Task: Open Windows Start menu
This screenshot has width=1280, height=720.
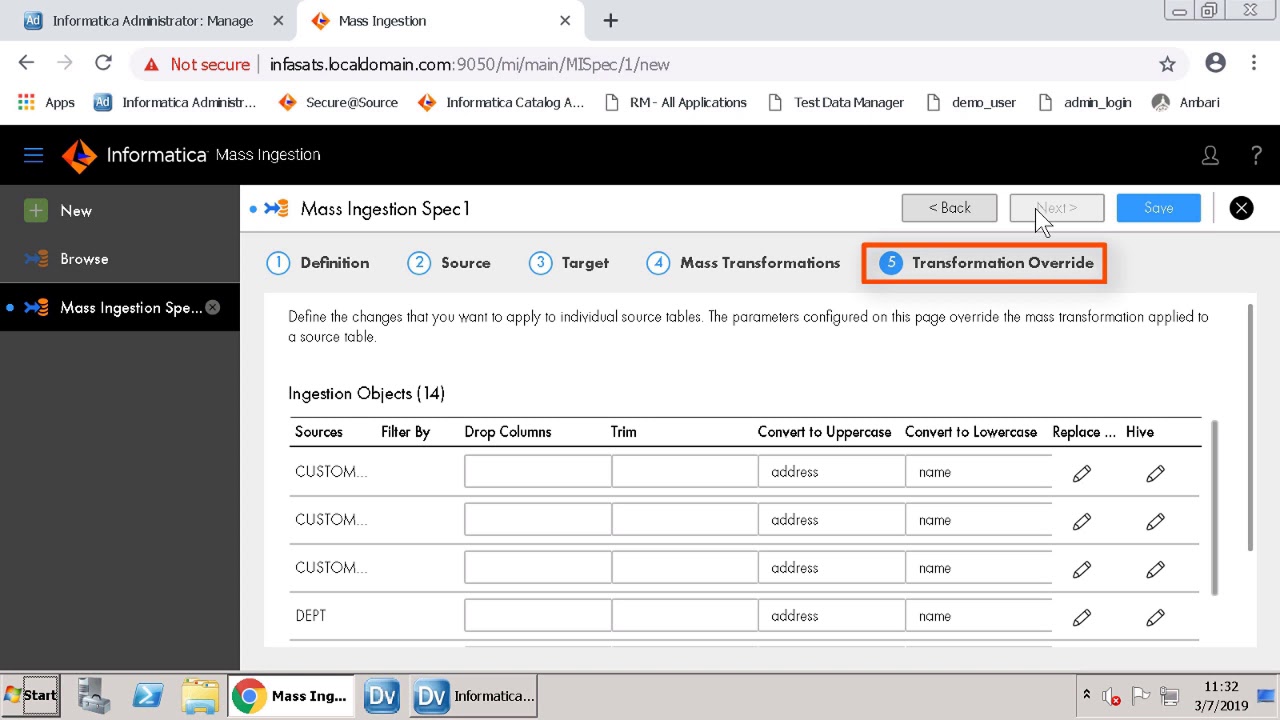Action: pos(31,695)
